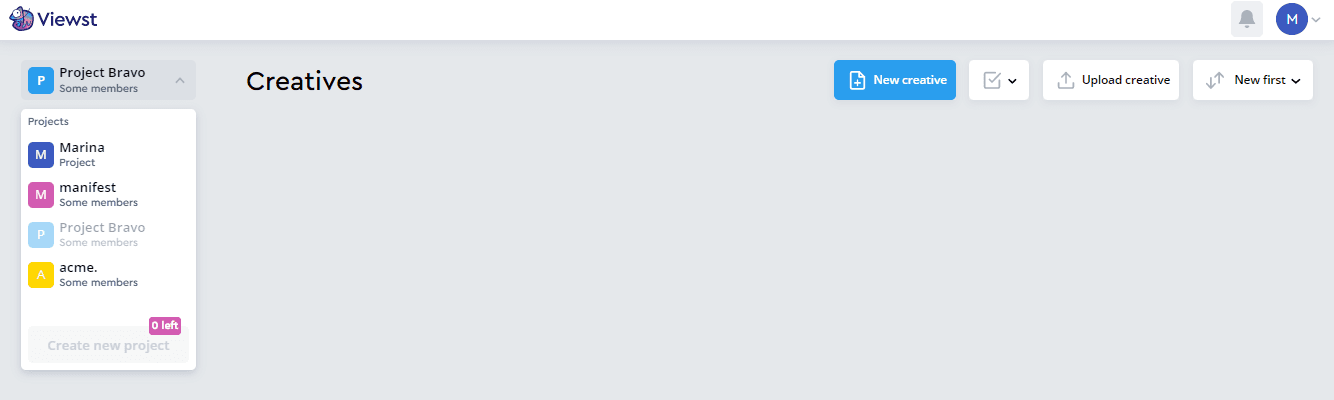Click the sort arrows icon
The width and height of the screenshot is (1334, 400).
pos(1215,80)
